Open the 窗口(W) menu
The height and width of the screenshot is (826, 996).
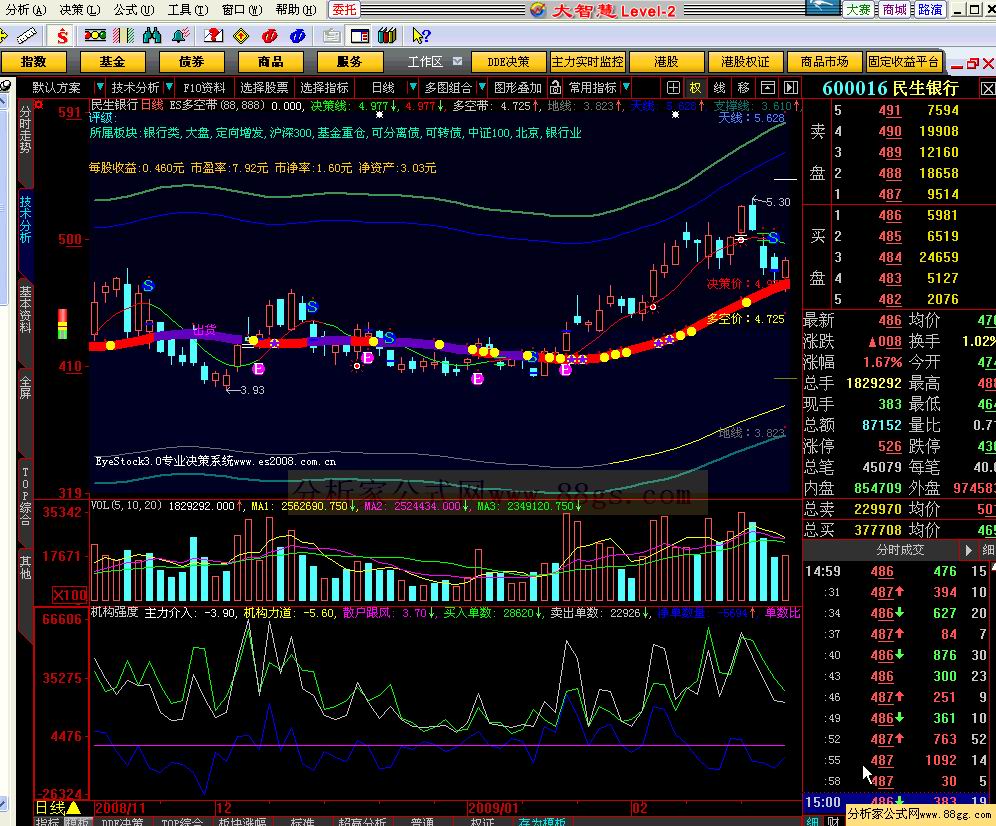click(x=242, y=10)
